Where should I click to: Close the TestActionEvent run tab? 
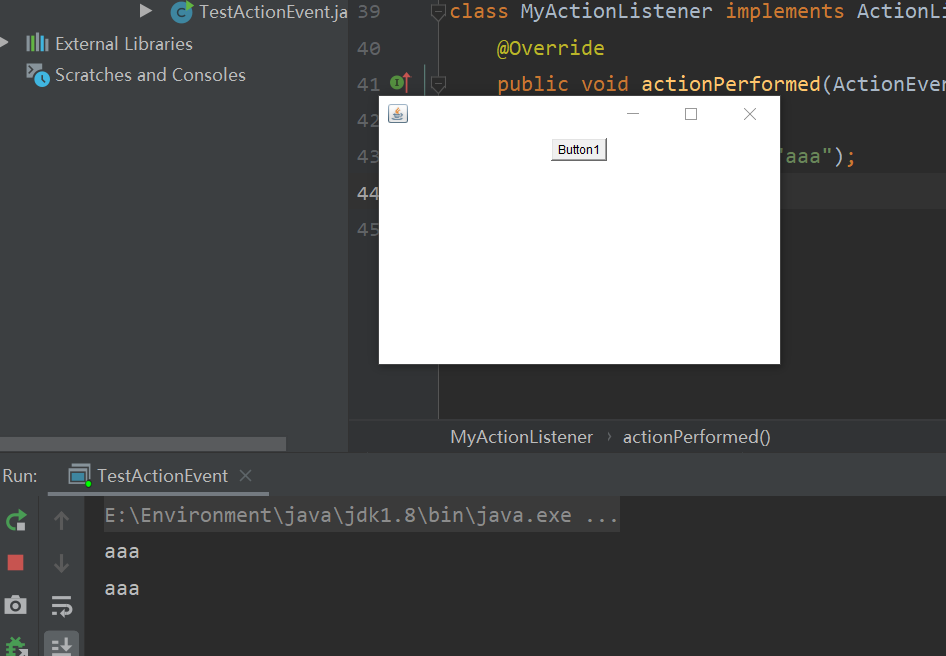click(x=245, y=476)
